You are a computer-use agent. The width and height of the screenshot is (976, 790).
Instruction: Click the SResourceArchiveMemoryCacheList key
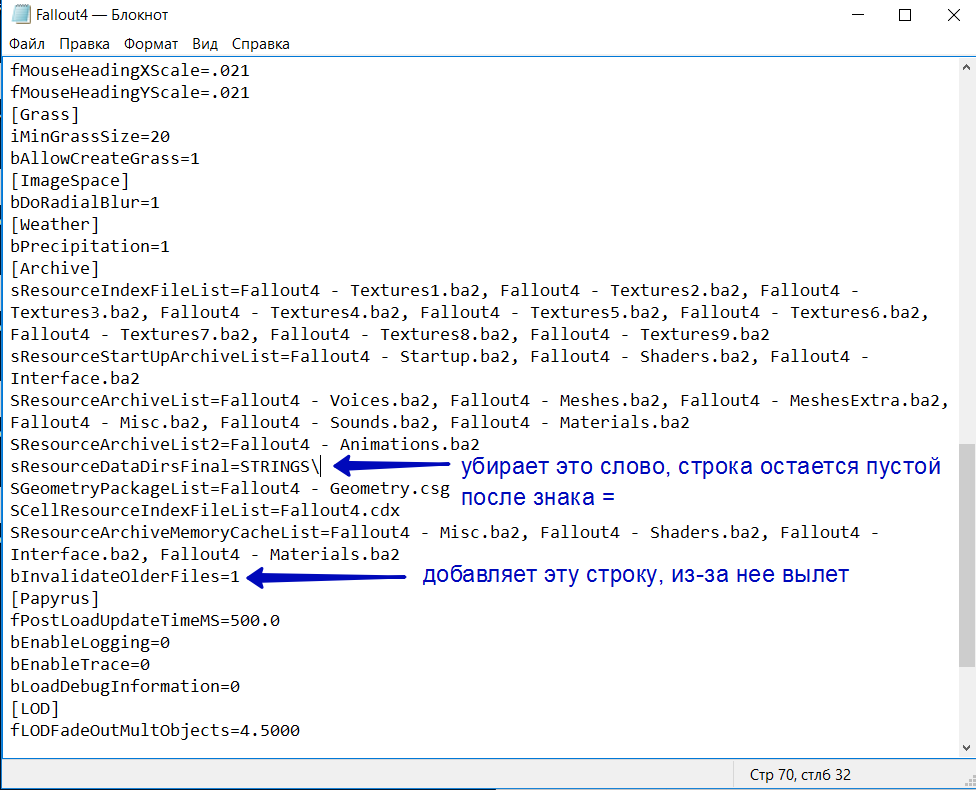(x=164, y=533)
